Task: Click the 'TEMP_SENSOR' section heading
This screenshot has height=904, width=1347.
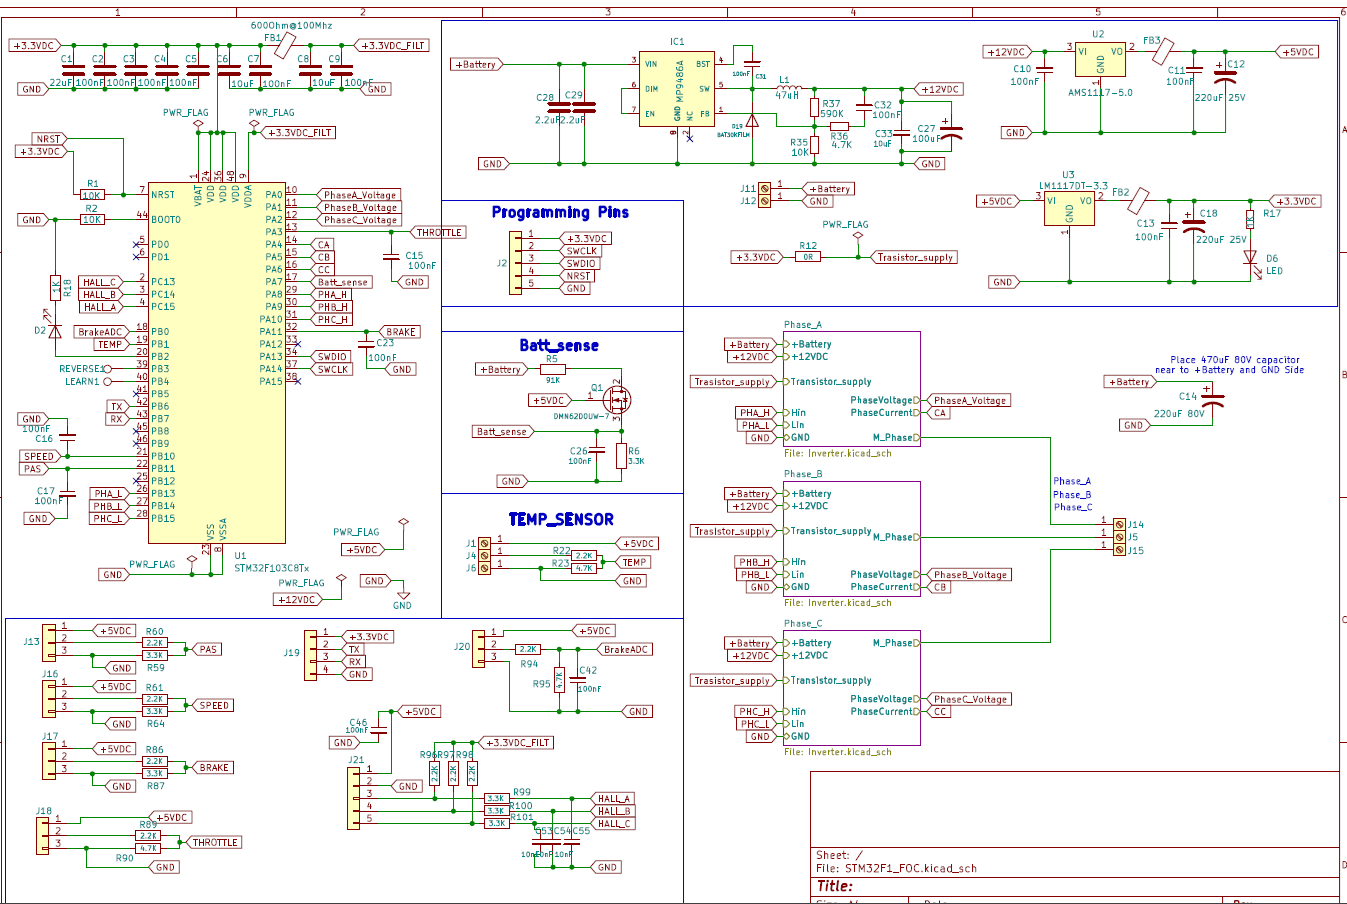Action: pos(561,519)
